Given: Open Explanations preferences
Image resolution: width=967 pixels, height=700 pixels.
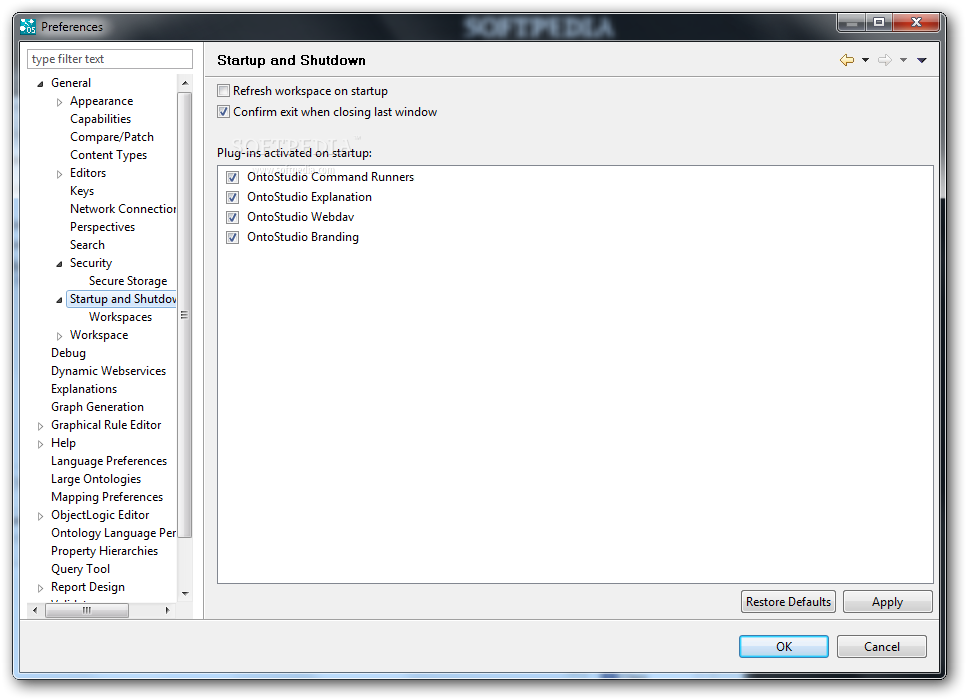Looking at the screenshot, I should point(84,389).
